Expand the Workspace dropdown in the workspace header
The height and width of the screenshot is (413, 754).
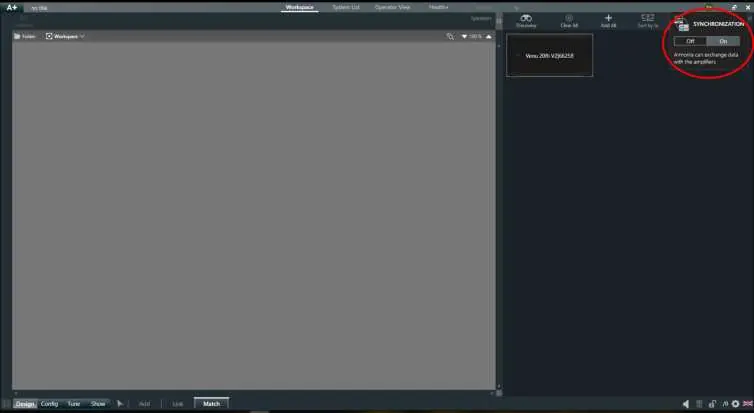pyautogui.click(x=65, y=37)
